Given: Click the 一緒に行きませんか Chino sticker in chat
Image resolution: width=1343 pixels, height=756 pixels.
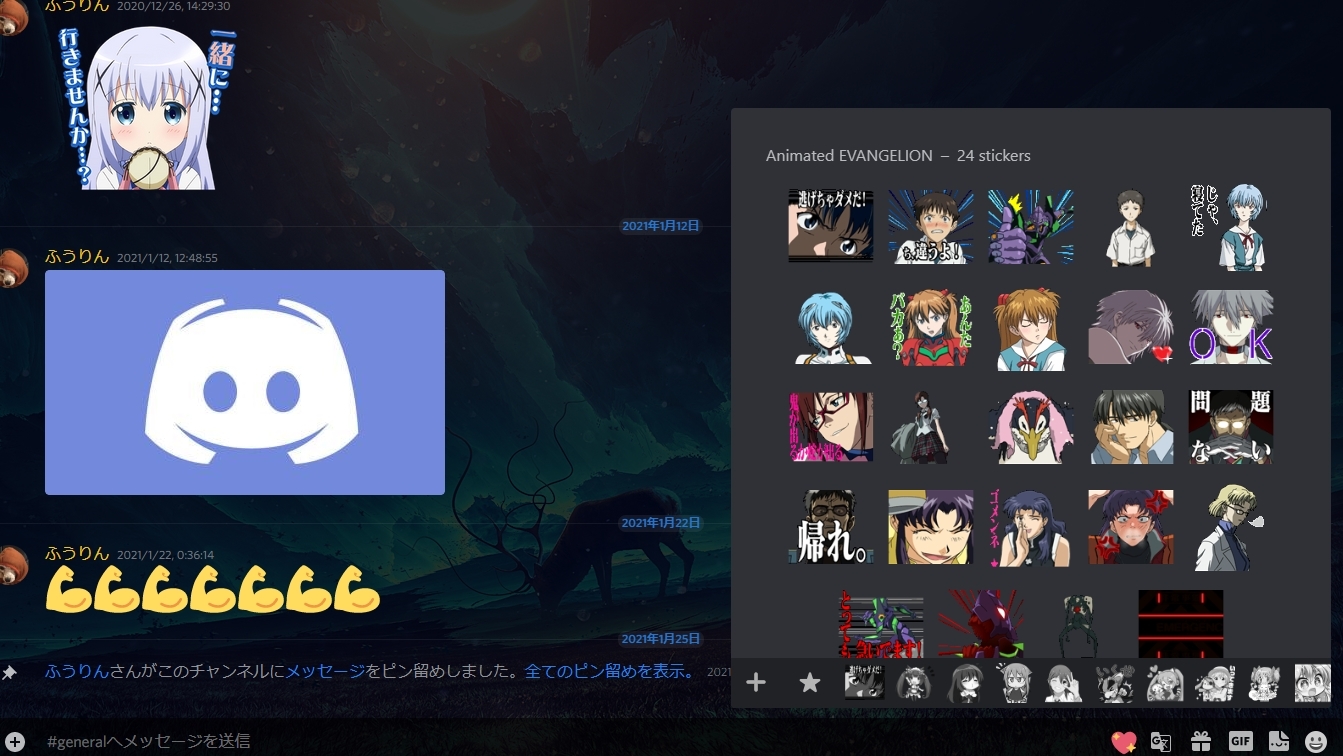Looking at the screenshot, I should tap(149, 108).
